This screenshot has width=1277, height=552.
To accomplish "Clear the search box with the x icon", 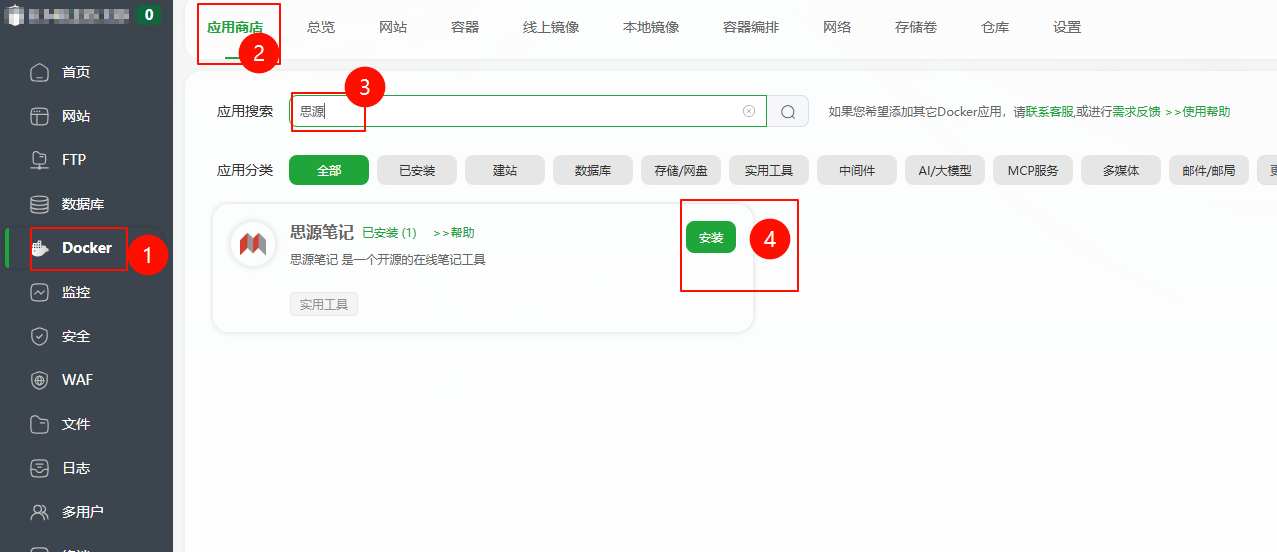I will click(748, 111).
